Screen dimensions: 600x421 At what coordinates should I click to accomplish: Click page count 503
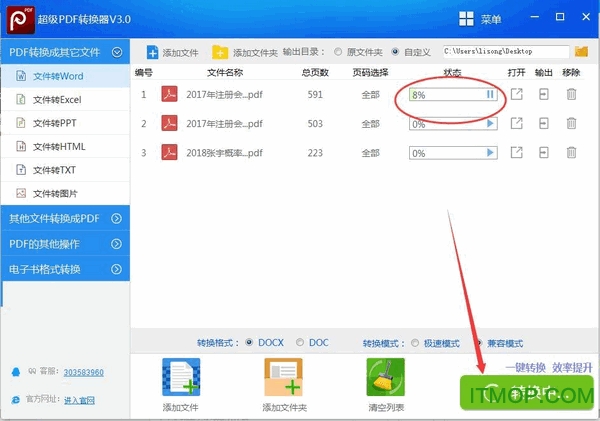[315, 124]
